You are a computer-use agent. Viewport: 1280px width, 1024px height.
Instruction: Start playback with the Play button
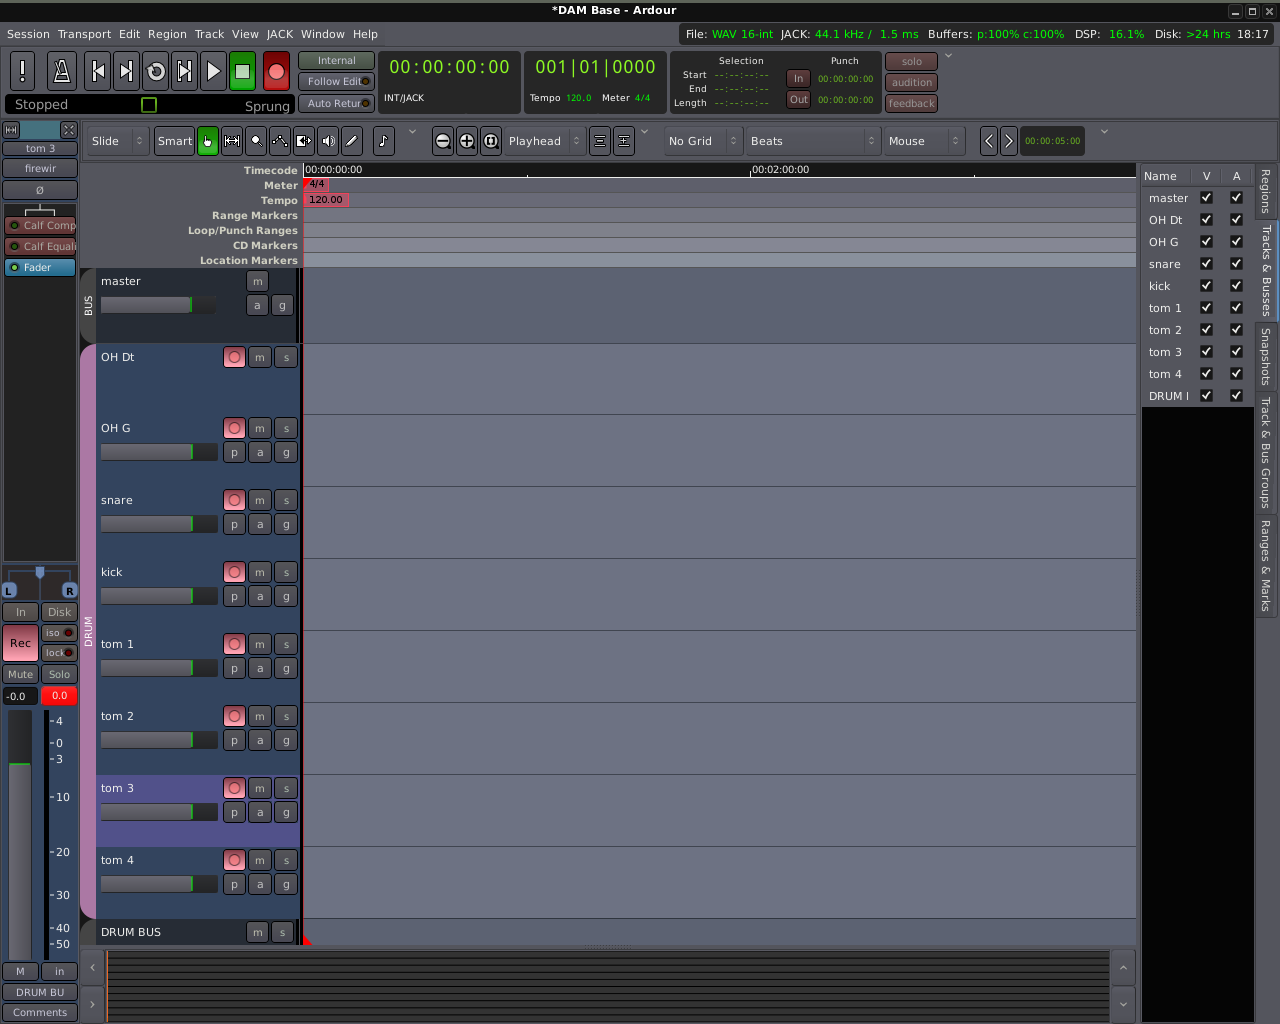213,71
